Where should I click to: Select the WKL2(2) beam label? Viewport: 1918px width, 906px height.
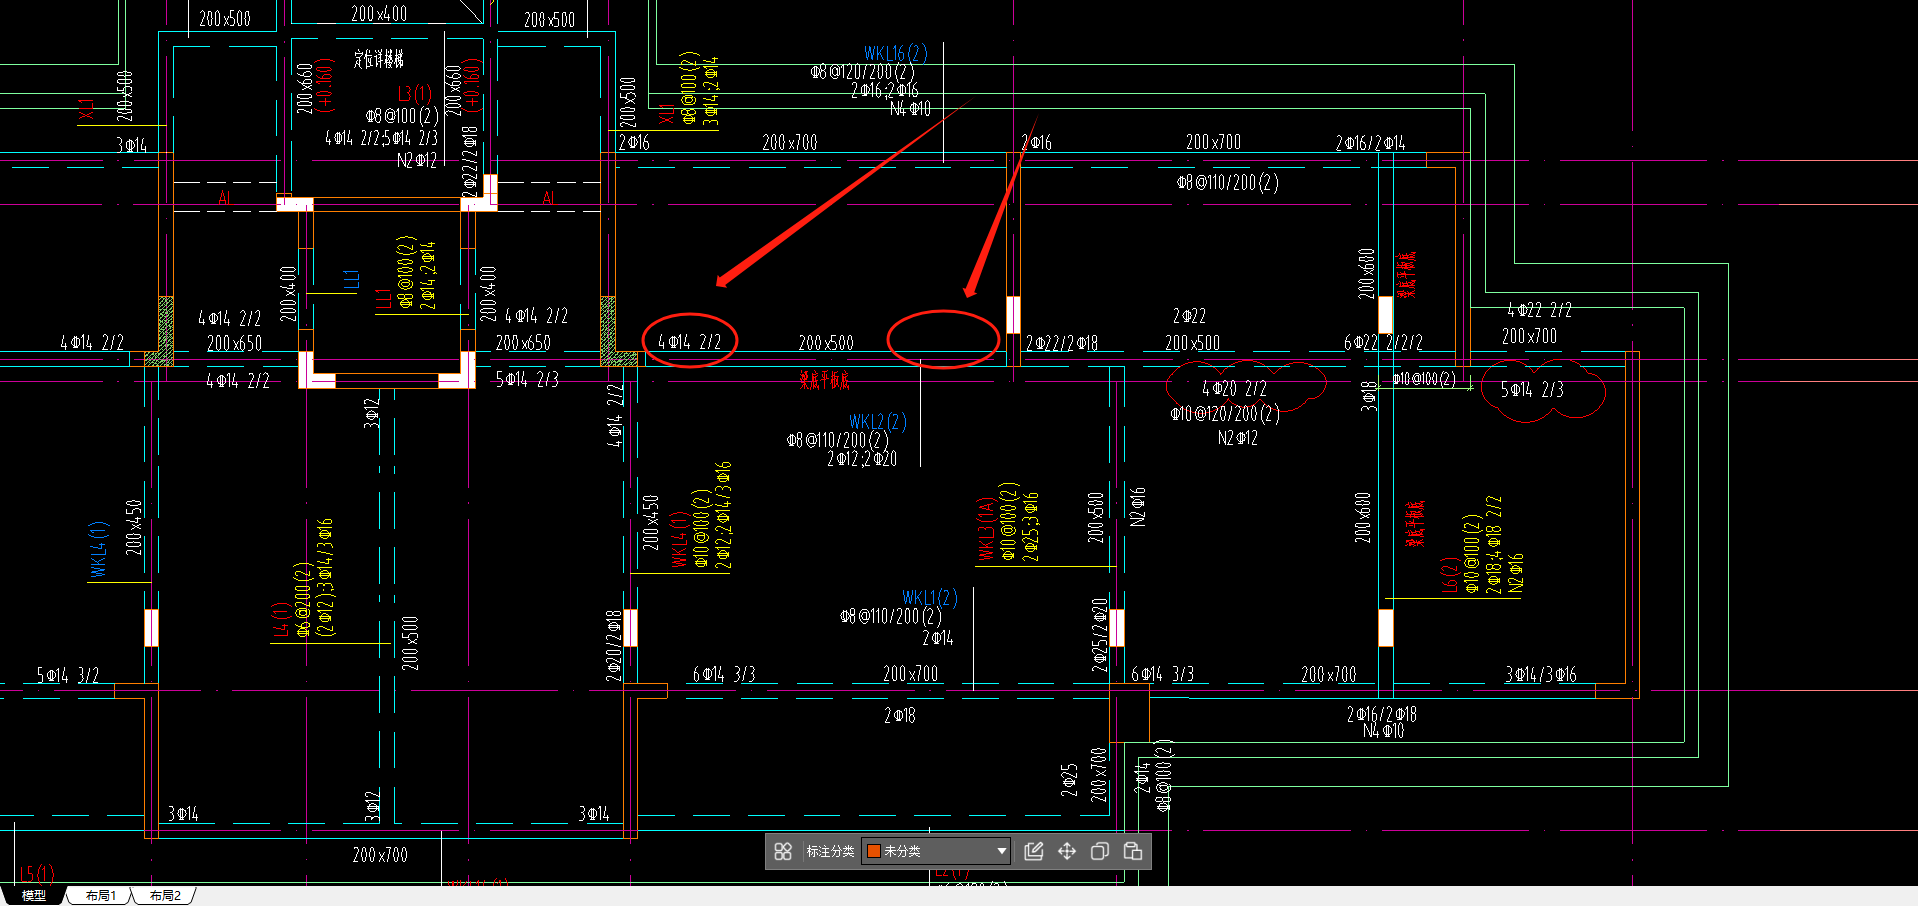[x=877, y=421]
